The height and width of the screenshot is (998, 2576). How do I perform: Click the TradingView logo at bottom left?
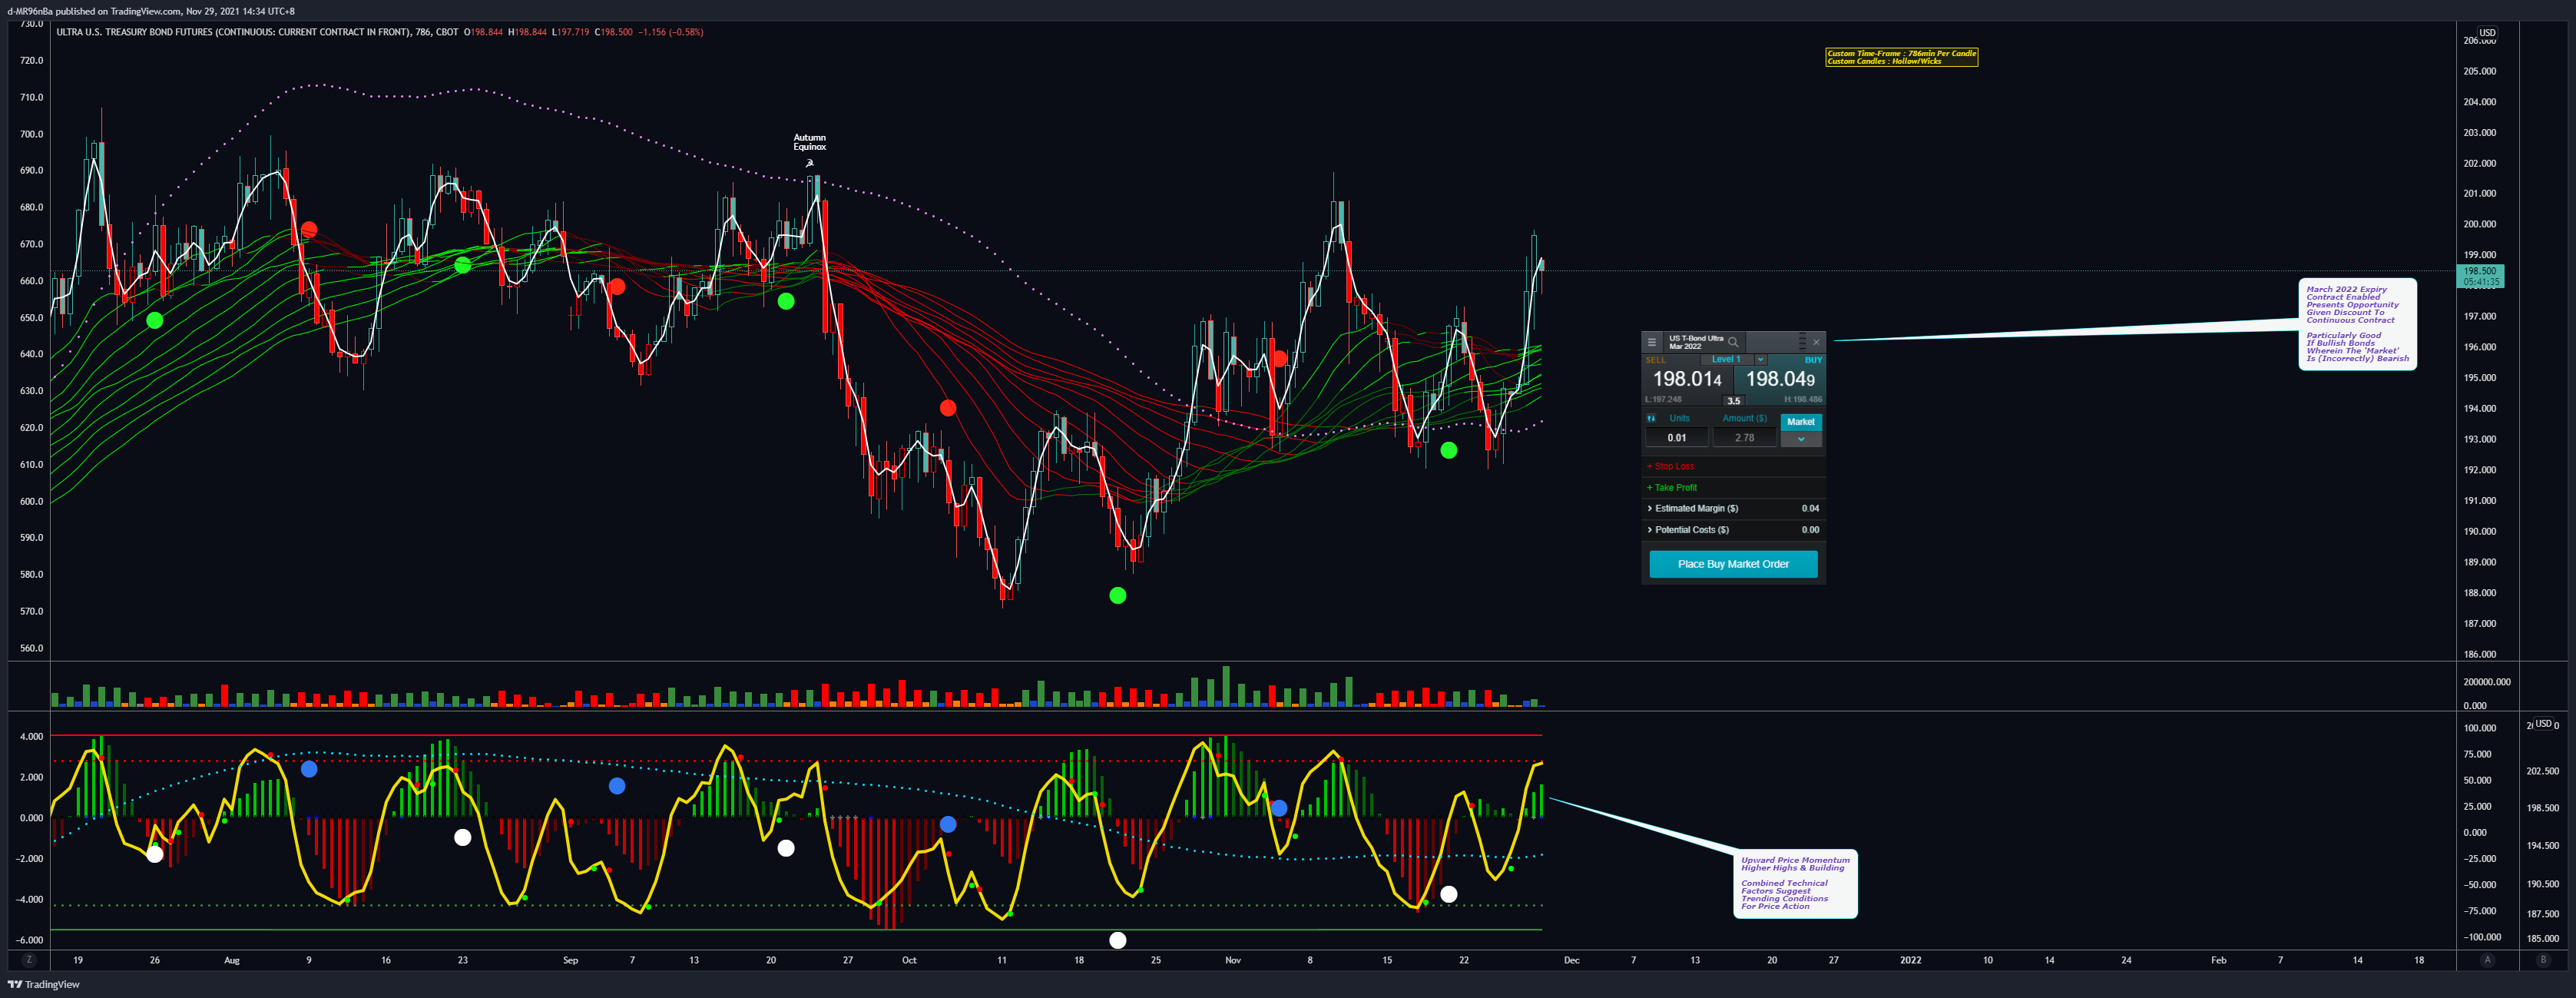click(x=44, y=985)
